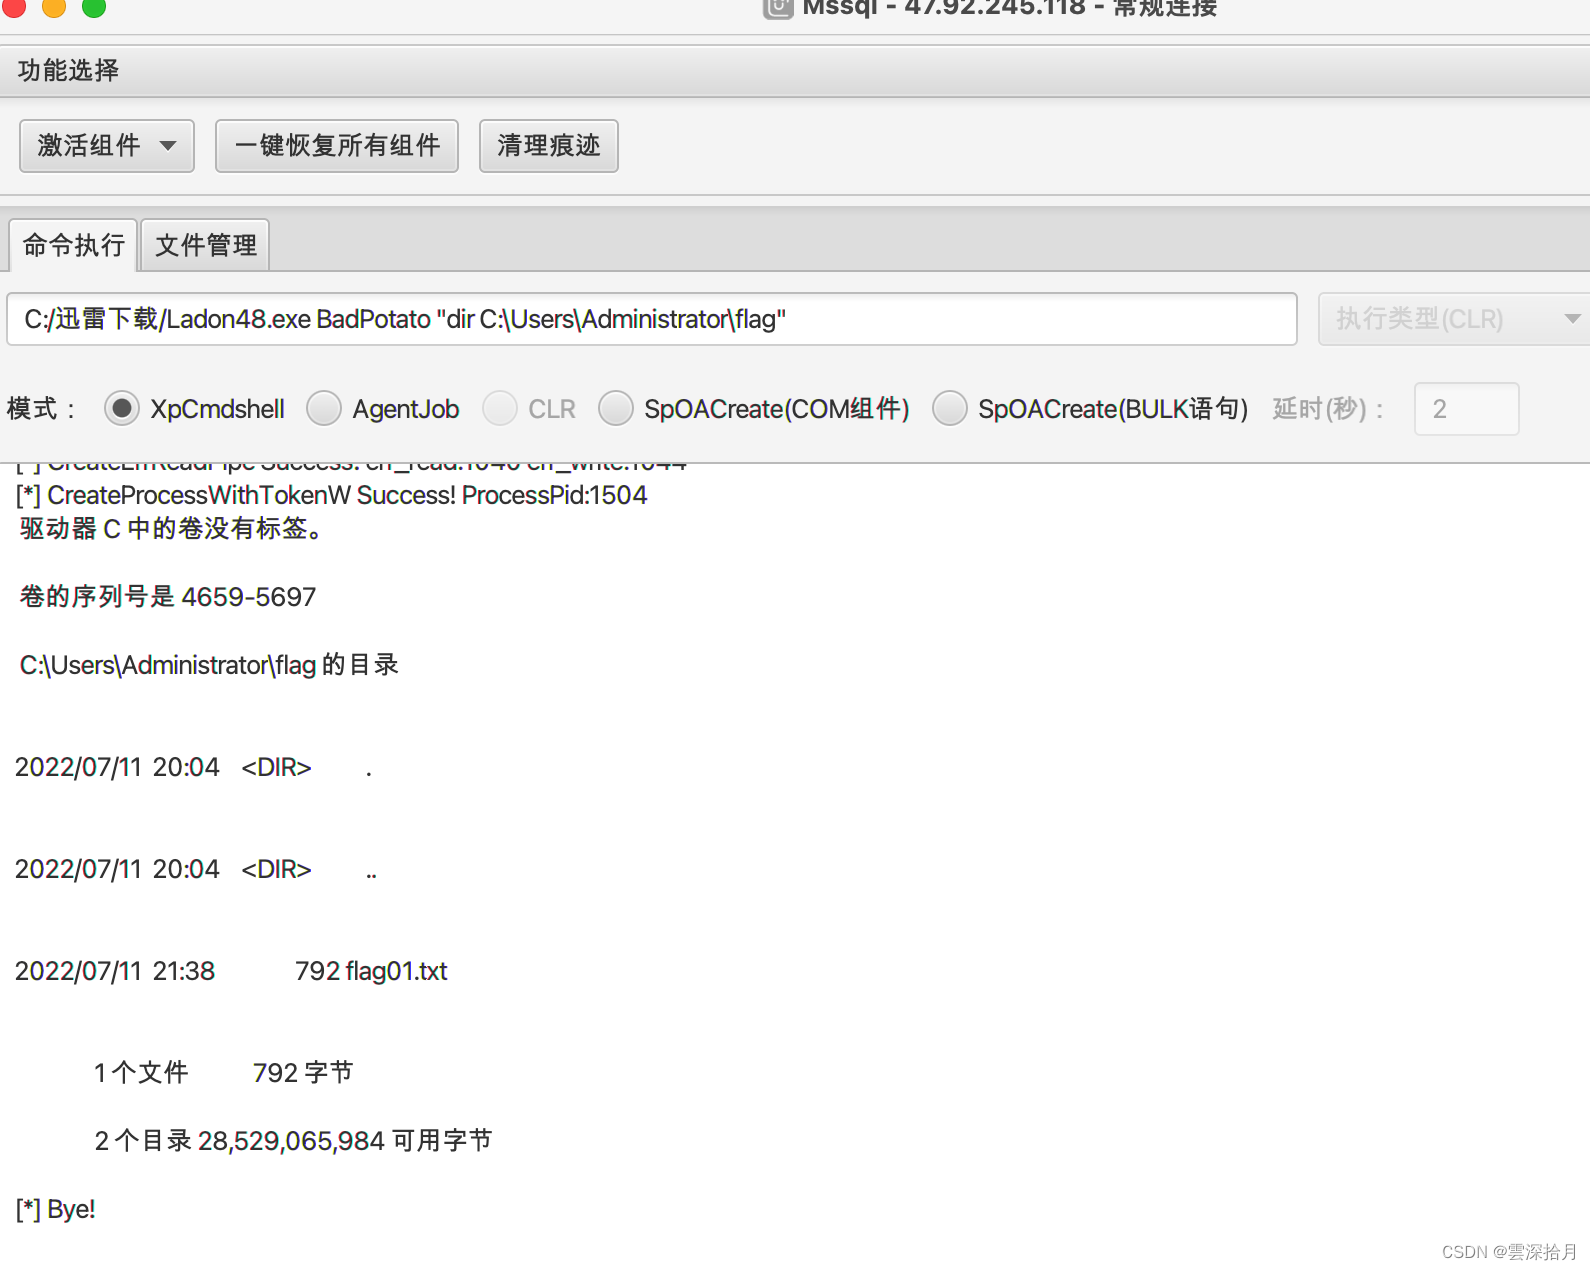Click the Mssql window title icon
1590x1270 pixels.
coord(778,8)
